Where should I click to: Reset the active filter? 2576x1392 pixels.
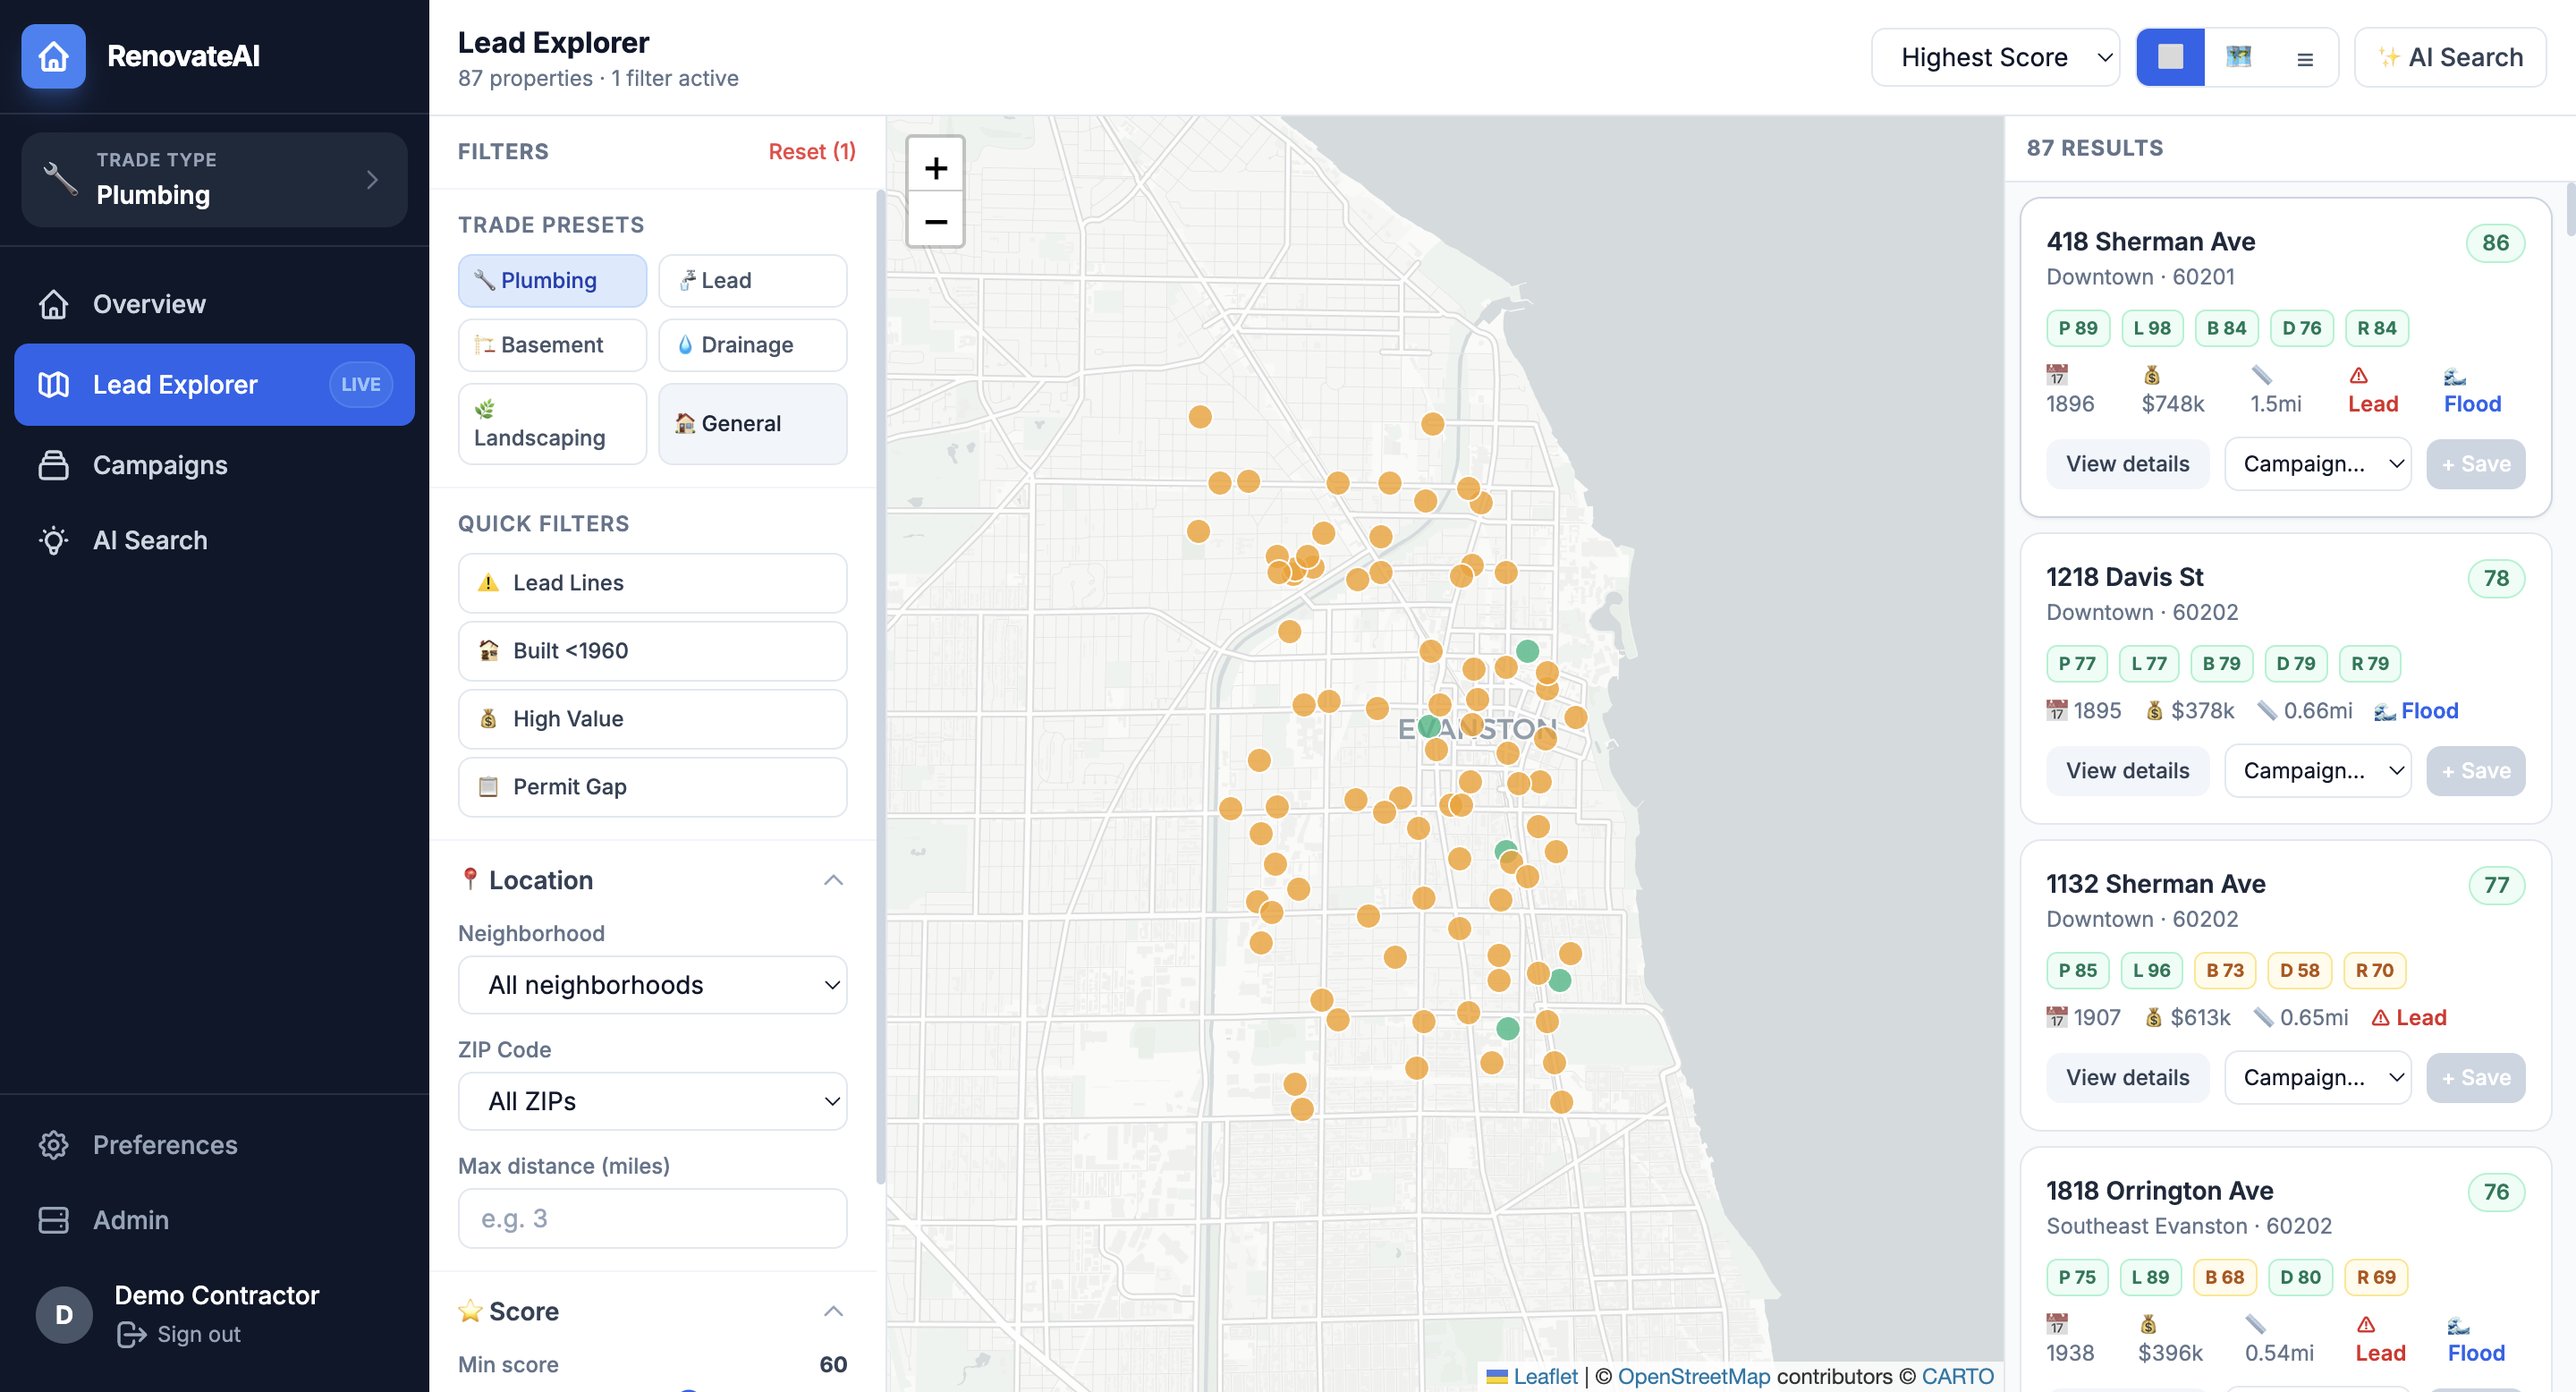pos(811,151)
